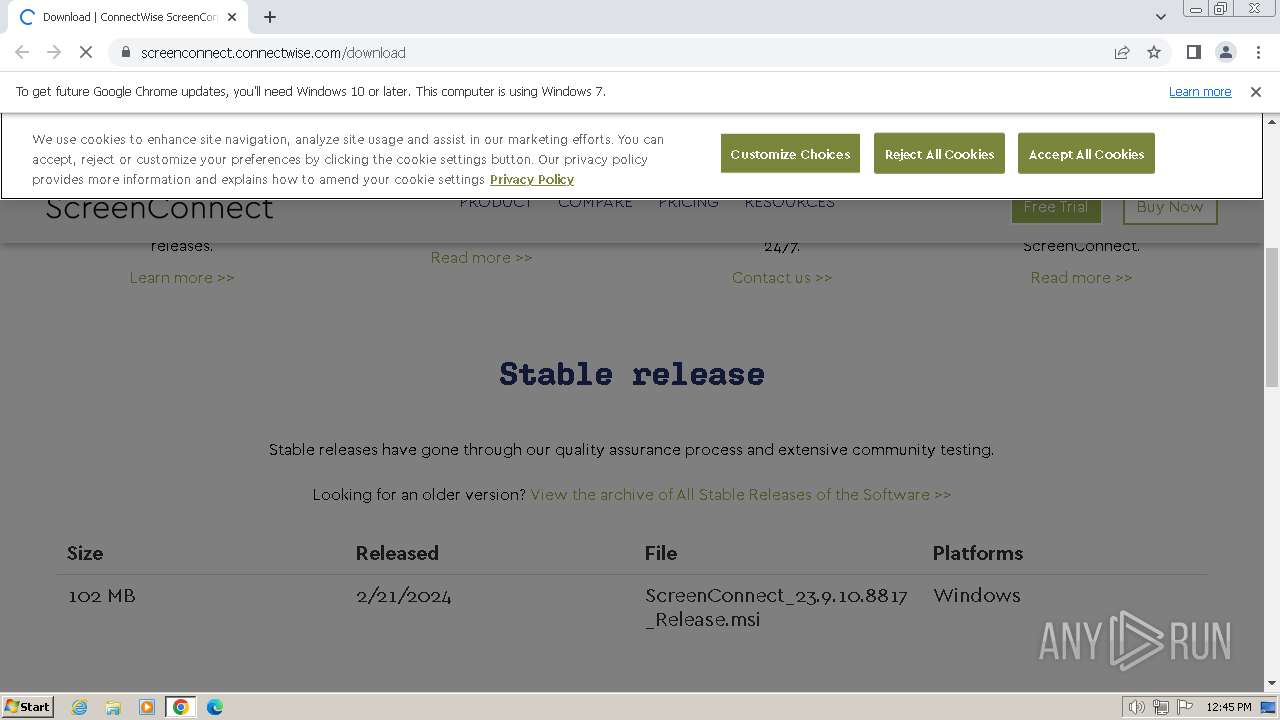1280x720 pixels.
Task: Open the Chrome three-dot menu
Action: pos(1258,53)
